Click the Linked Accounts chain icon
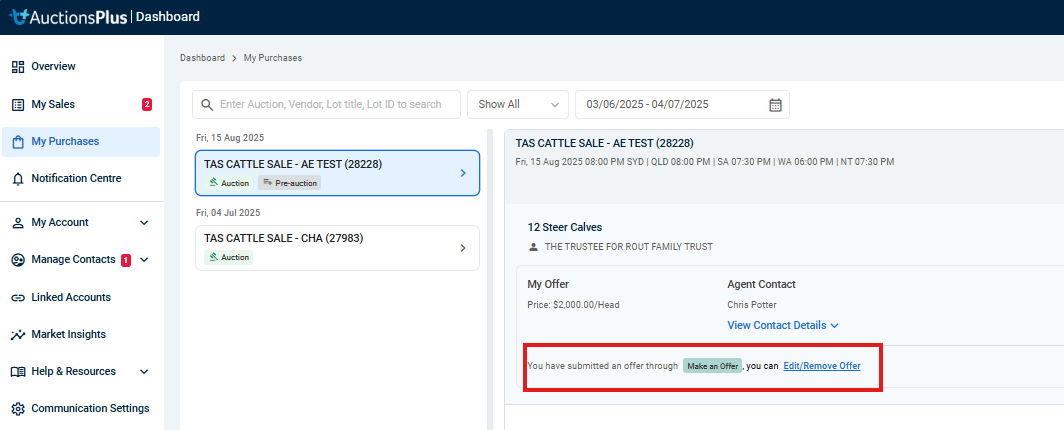The image size is (1064, 430). (x=18, y=297)
